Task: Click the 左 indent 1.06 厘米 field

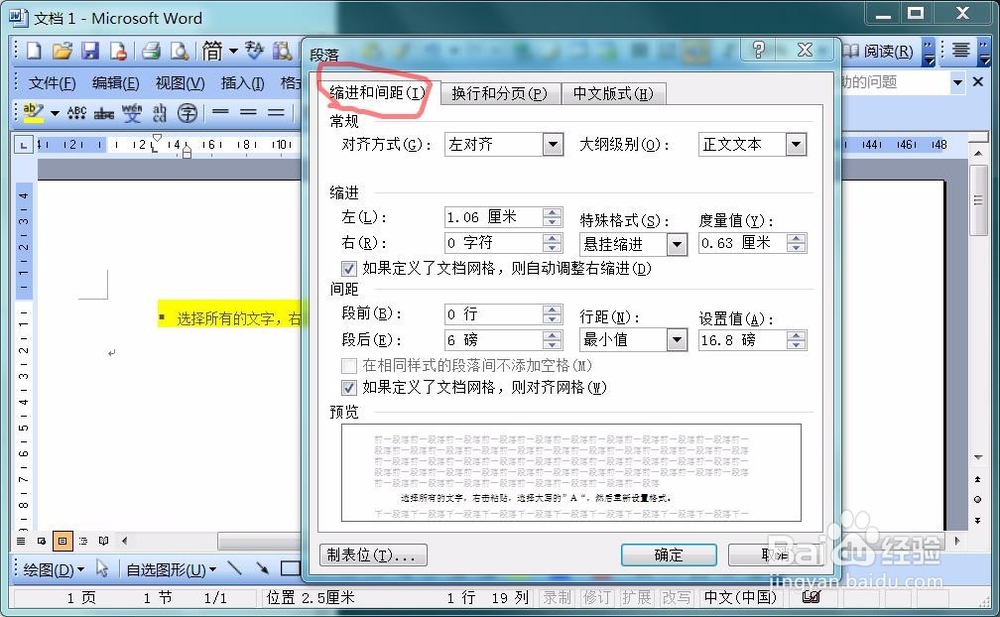Action: 494,217
